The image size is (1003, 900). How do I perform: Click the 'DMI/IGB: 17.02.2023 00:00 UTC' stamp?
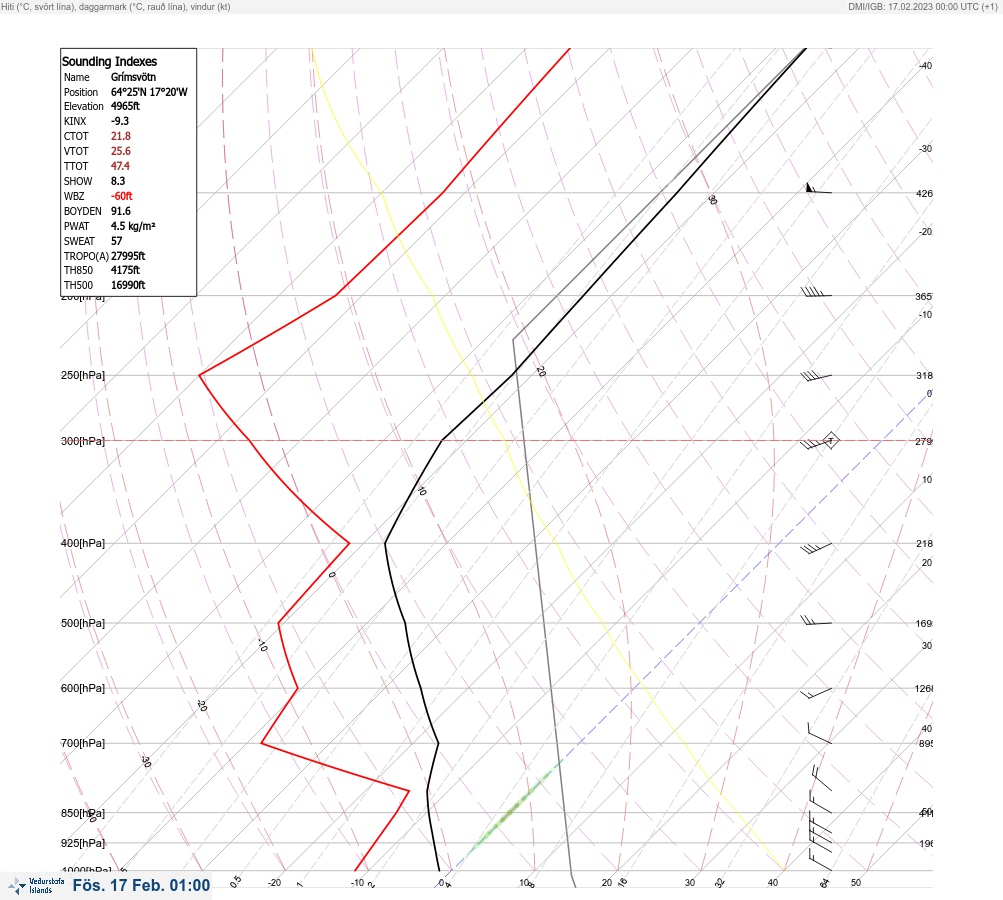click(922, 6)
